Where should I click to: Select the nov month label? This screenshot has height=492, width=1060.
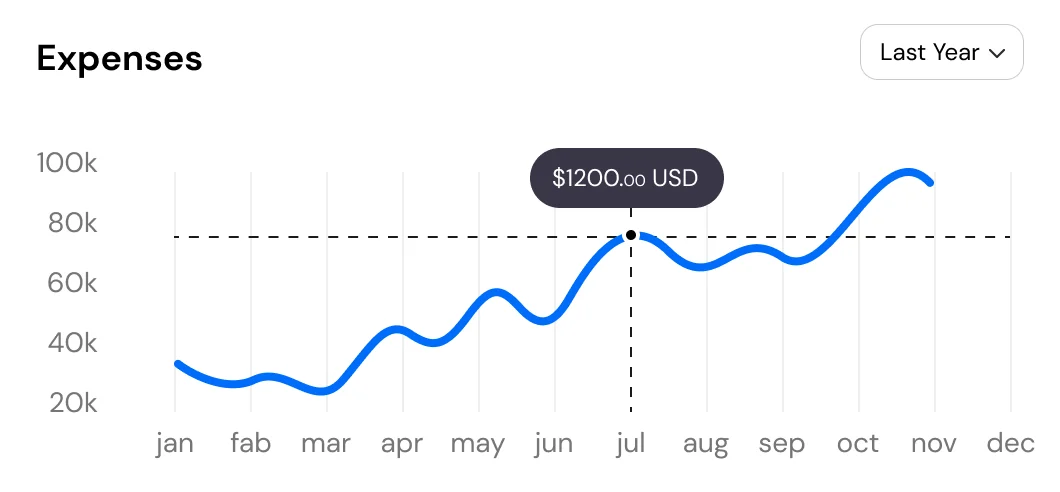(x=934, y=443)
